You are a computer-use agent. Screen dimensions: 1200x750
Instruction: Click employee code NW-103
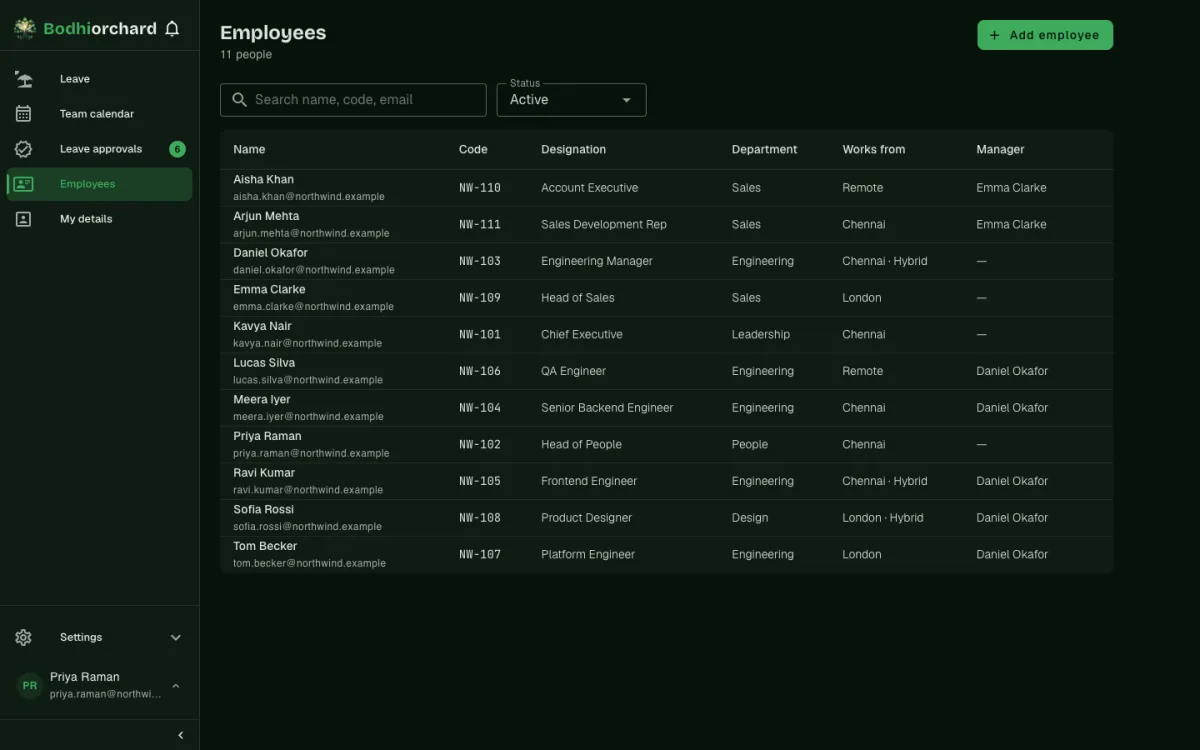tap(480, 261)
